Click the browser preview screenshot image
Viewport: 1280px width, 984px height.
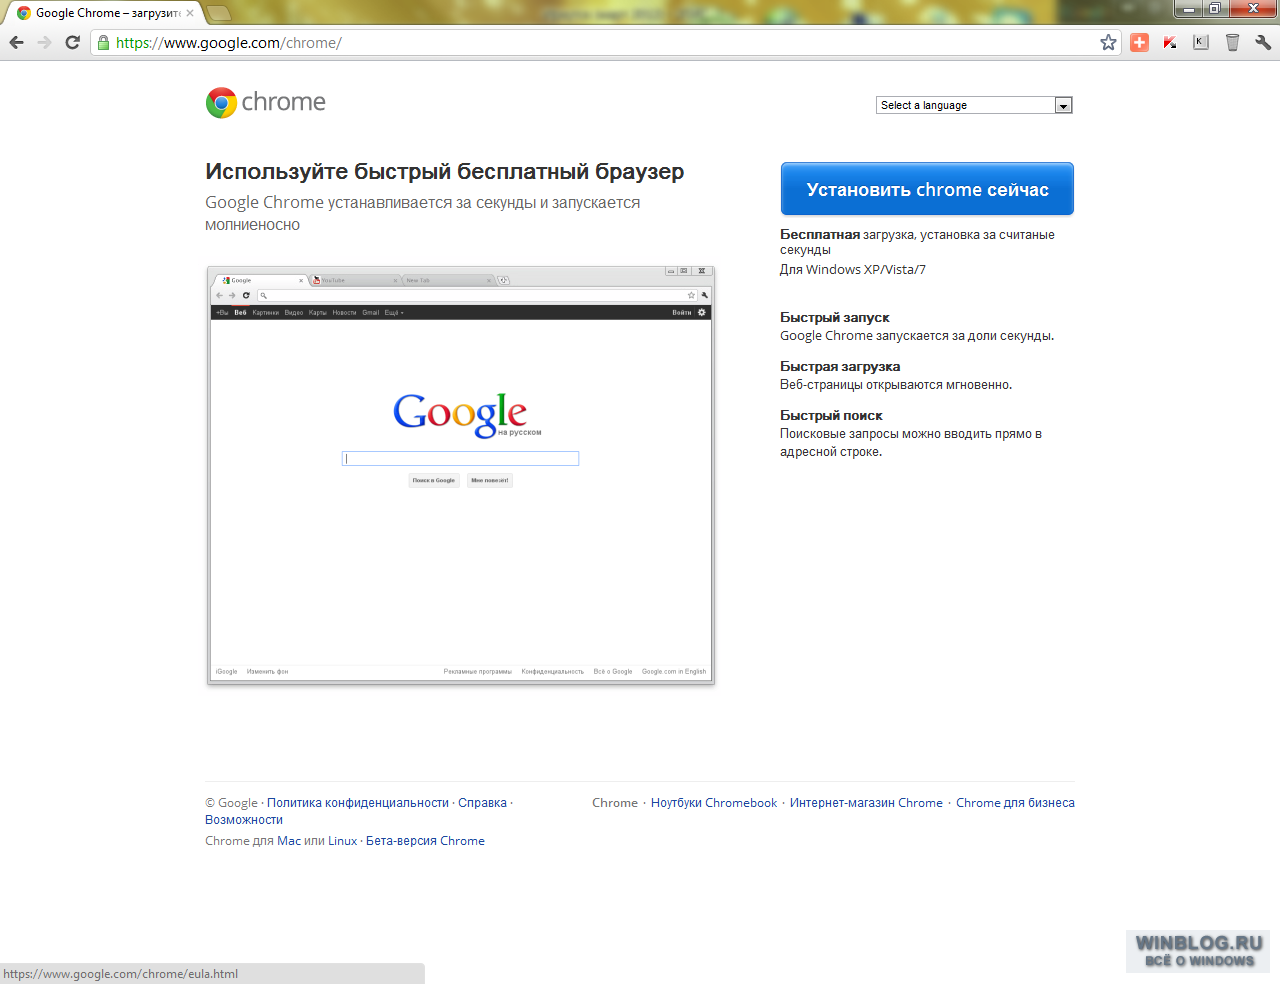coord(460,475)
